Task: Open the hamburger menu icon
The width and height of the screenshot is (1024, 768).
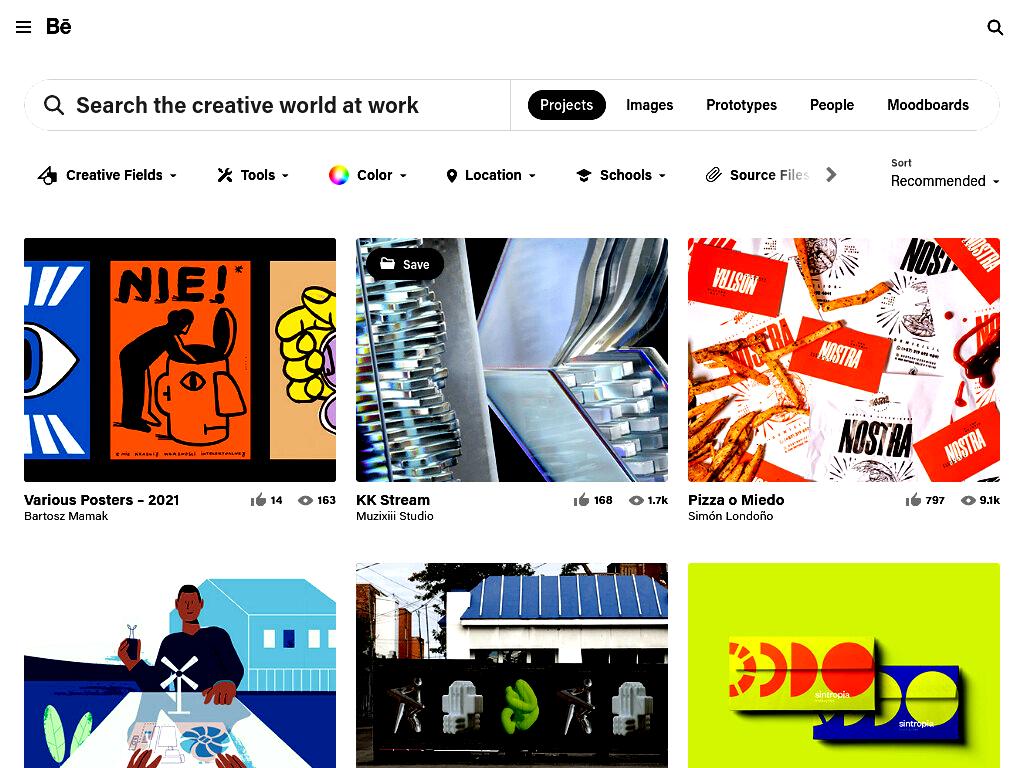Action: tap(24, 27)
